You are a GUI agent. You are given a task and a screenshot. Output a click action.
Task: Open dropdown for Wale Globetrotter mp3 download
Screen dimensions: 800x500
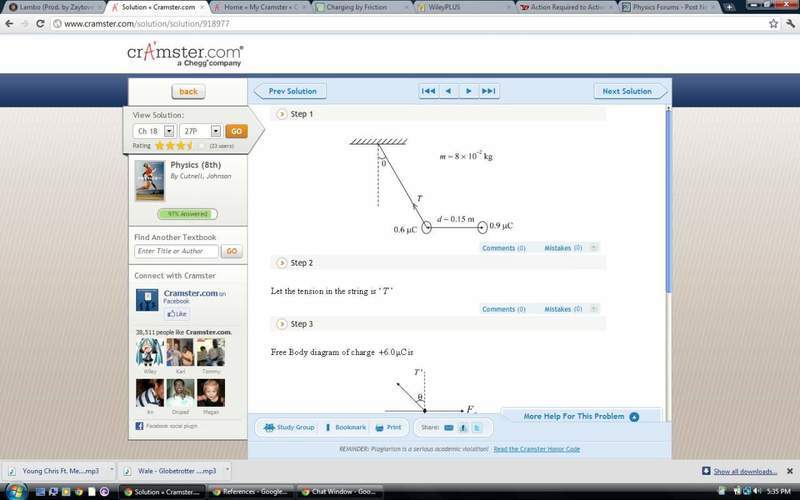(228, 470)
